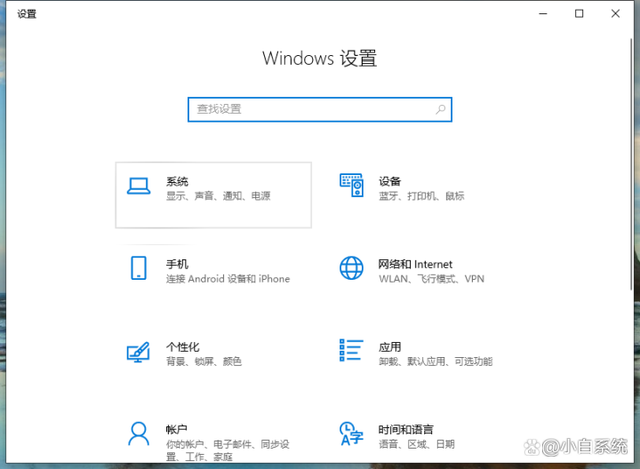Select the 手机 category title text
The height and width of the screenshot is (469, 640).
(x=177, y=263)
